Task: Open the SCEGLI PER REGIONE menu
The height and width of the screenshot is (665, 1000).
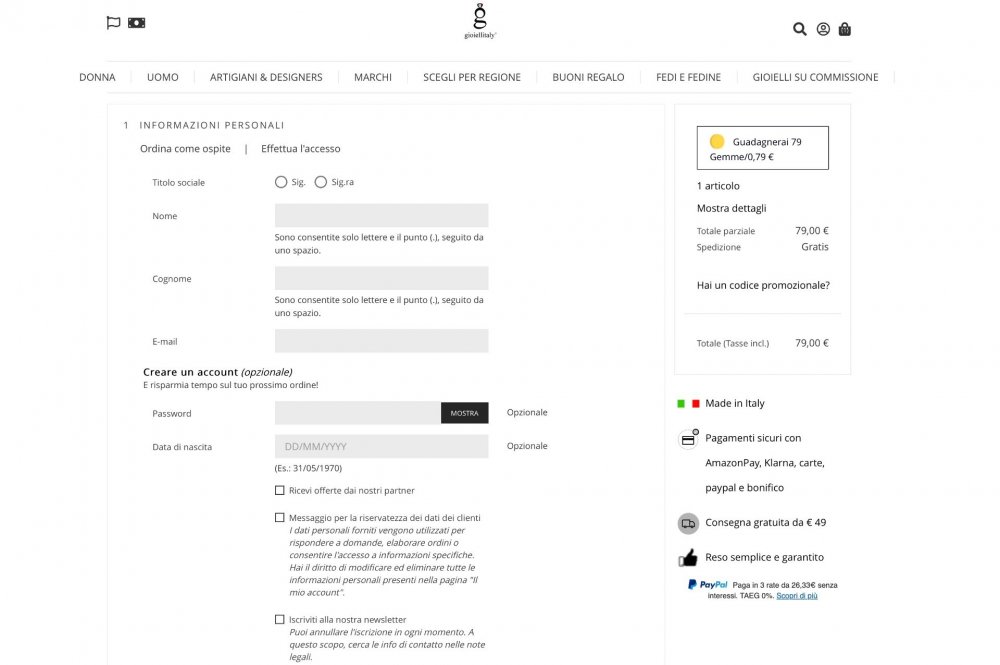Action: (x=471, y=76)
